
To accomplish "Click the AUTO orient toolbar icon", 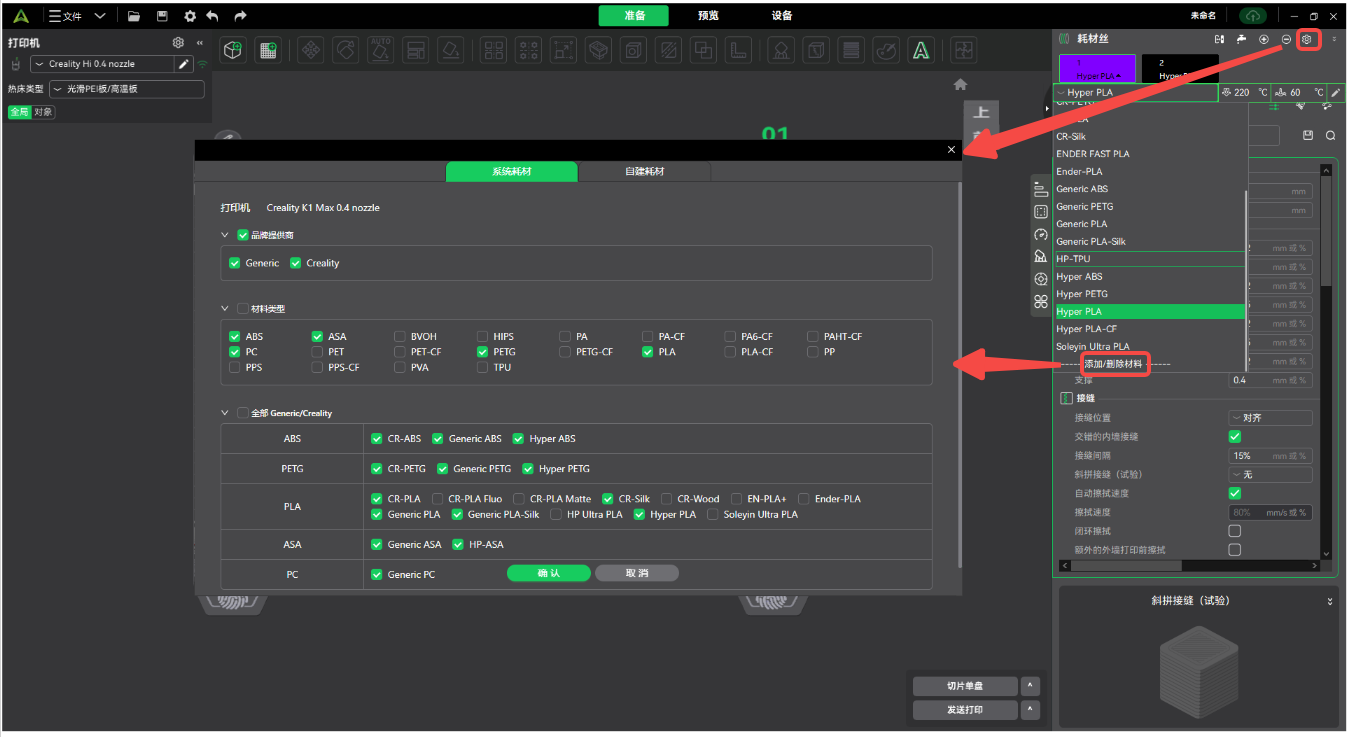I will [x=380, y=49].
